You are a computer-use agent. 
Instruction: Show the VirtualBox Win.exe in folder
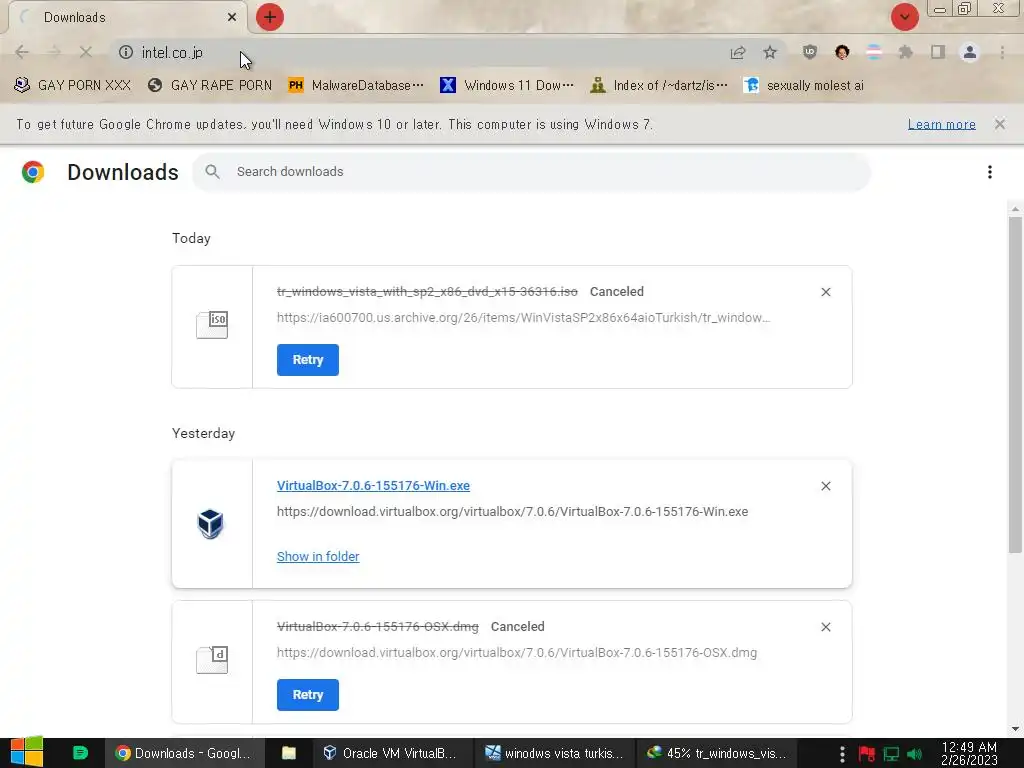tap(317, 556)
